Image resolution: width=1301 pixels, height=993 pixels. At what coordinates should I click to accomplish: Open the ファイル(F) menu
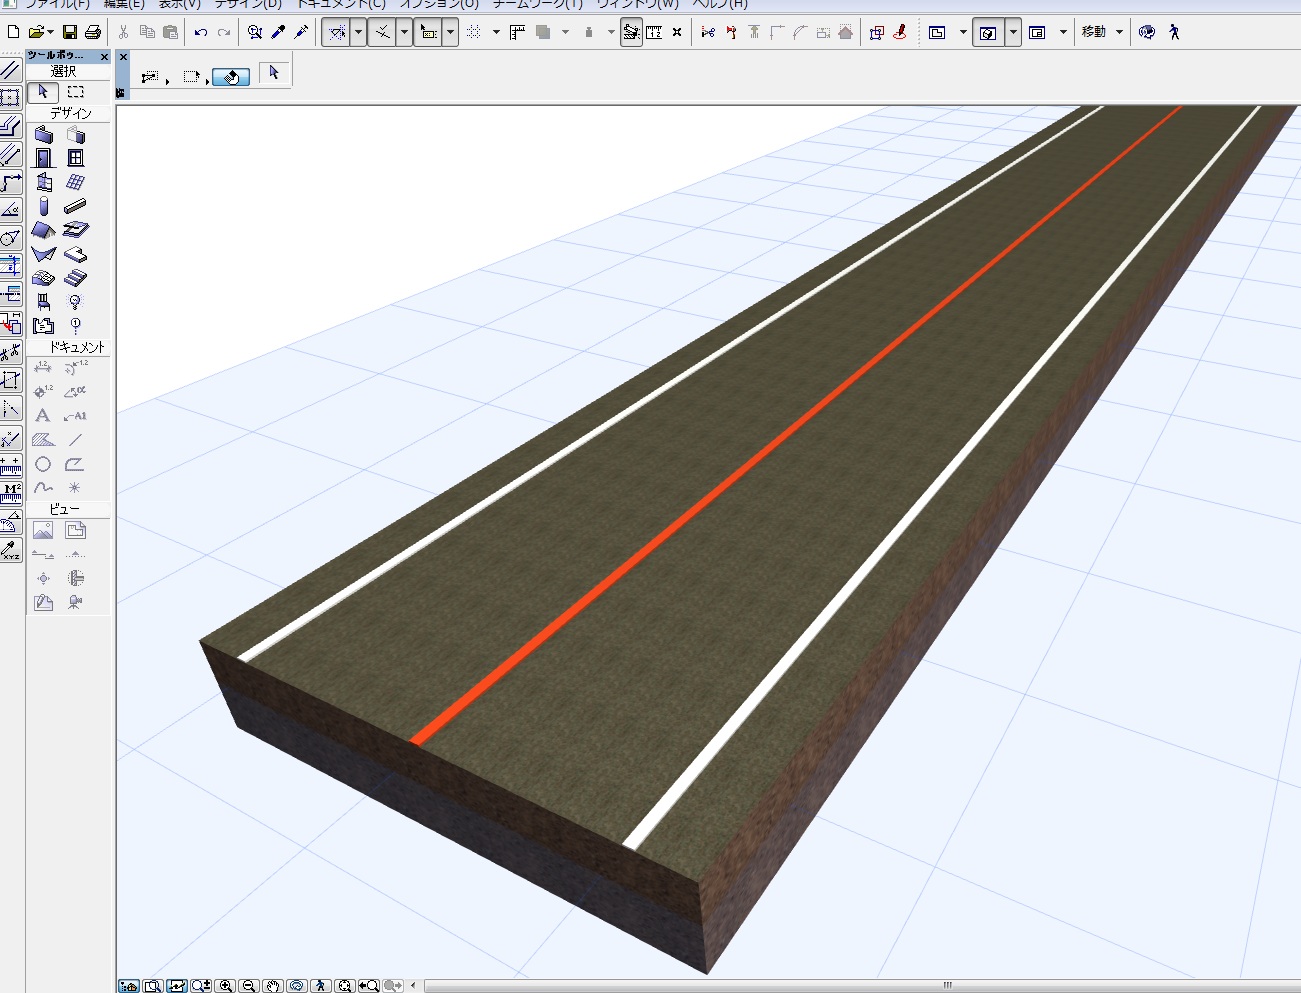click(x=57, y=4)
